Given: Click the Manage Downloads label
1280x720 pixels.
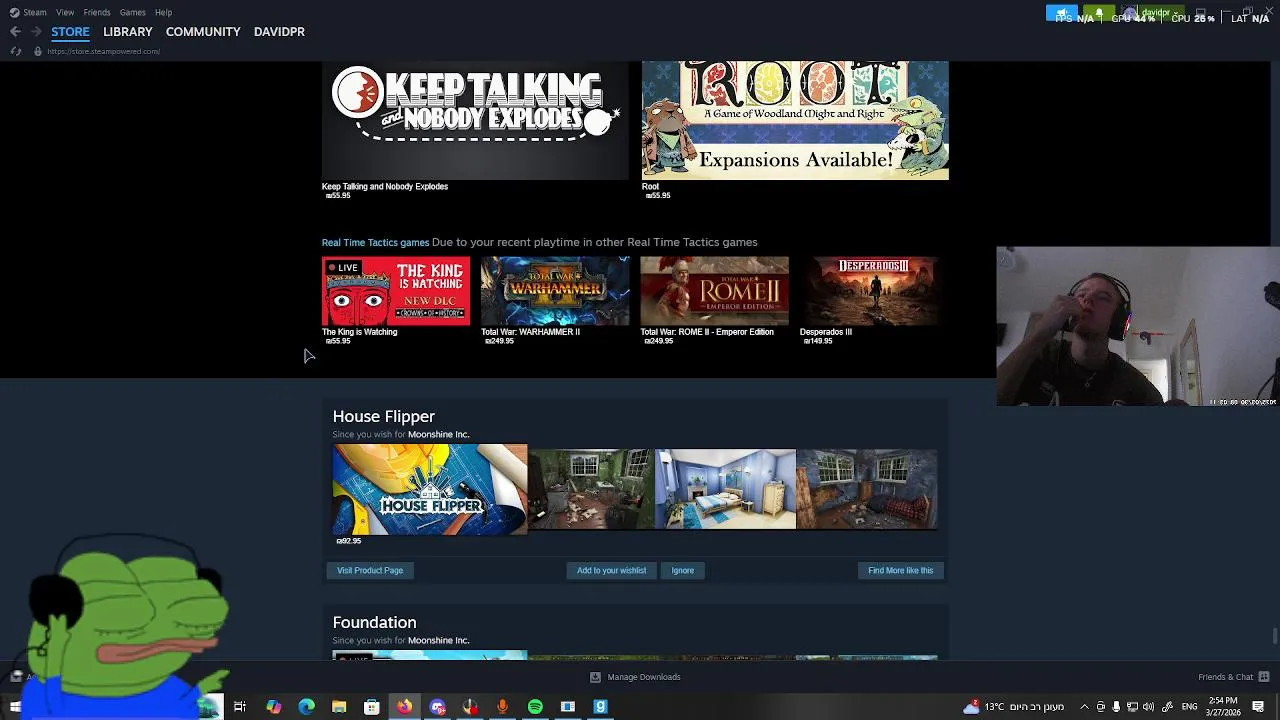Looking at the screenshot, I should click(x=644, y=677).
